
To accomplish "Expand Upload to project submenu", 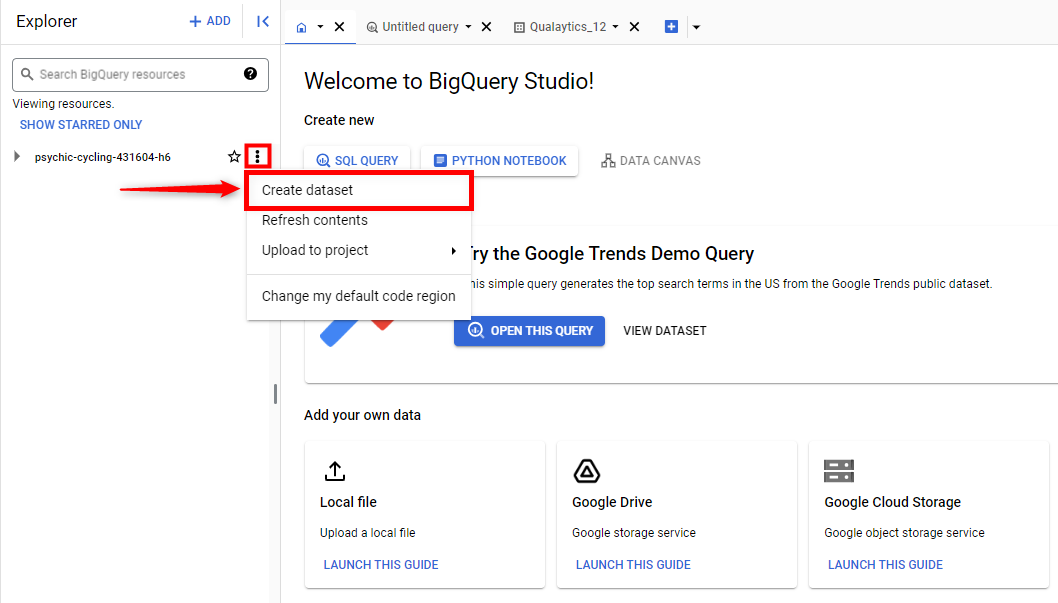I will tap(453, 250).
